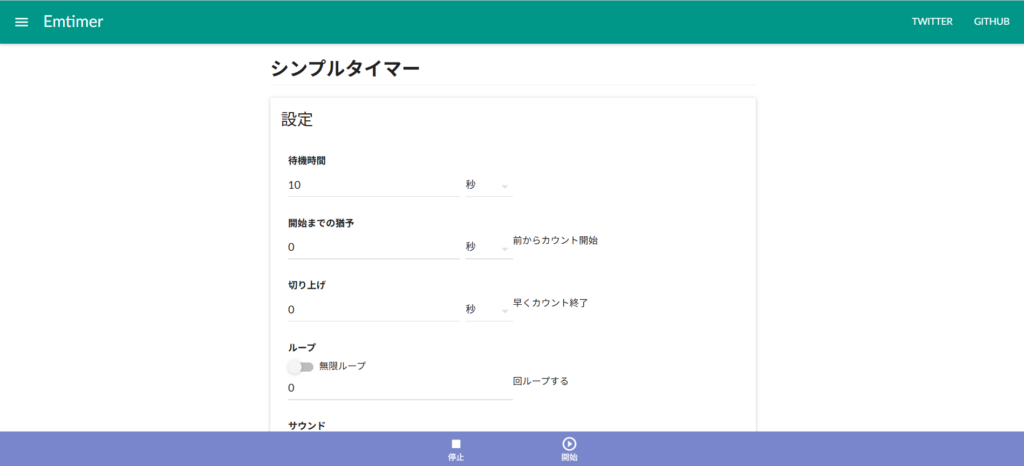The height and width of the screenshot is (466, 1024).
Task: Enable the 無限ループ toggle switch
Action: pyautogui.click(x=300, y=367)
